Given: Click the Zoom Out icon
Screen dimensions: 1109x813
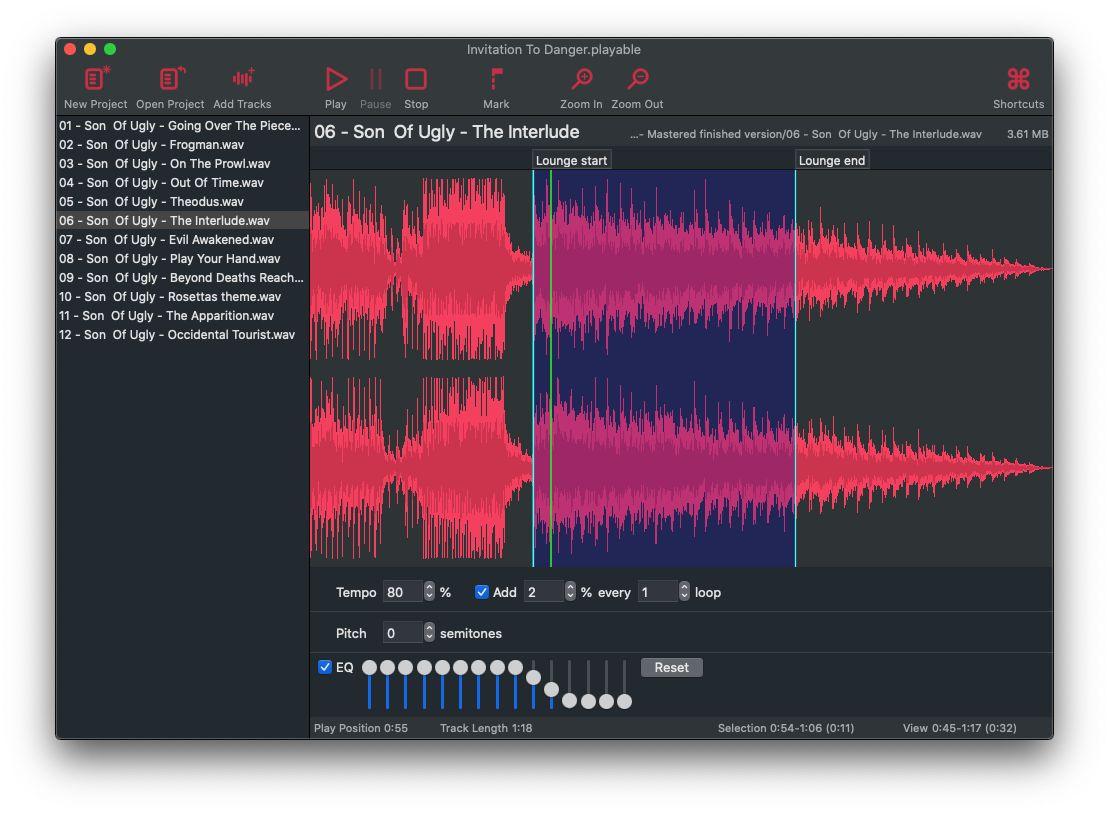Looking at the screenshot, I should click(x=637, y=80).
